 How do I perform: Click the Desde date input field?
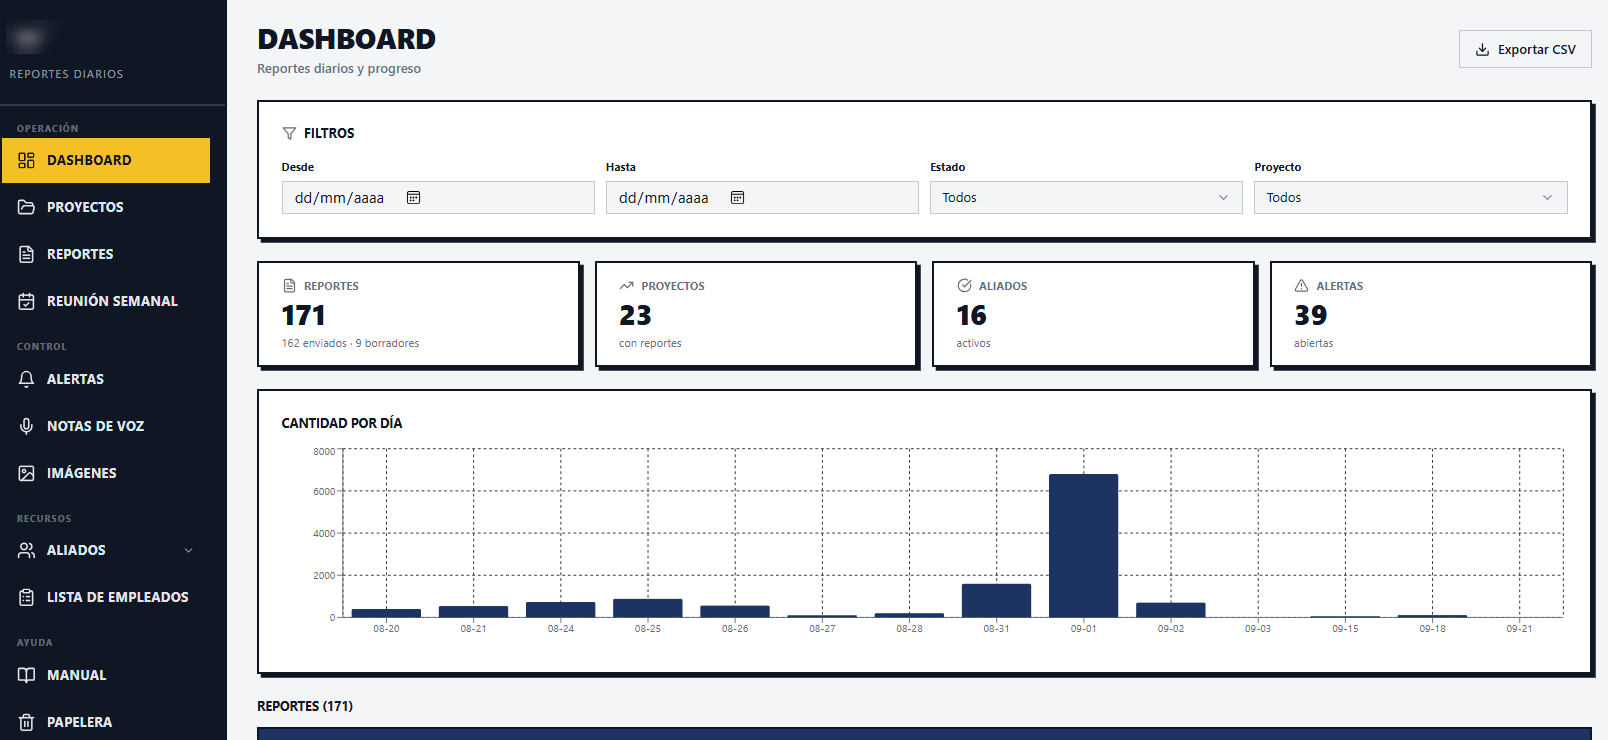[438, 198]
